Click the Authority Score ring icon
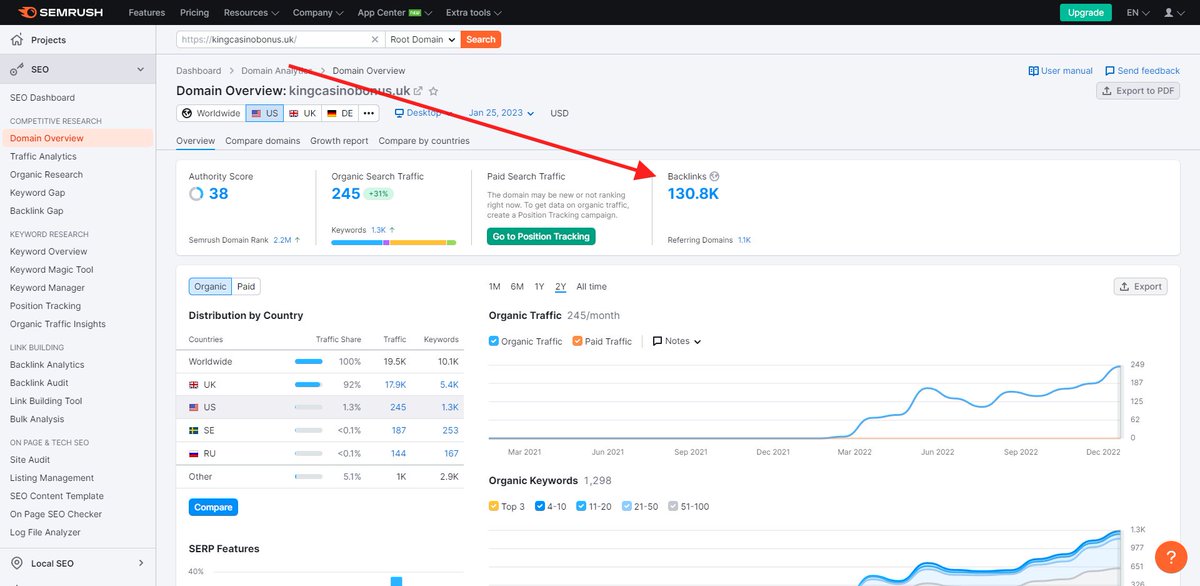This screenshot has height=586, width=1200. pyautogui.click(x=196, y=194)
